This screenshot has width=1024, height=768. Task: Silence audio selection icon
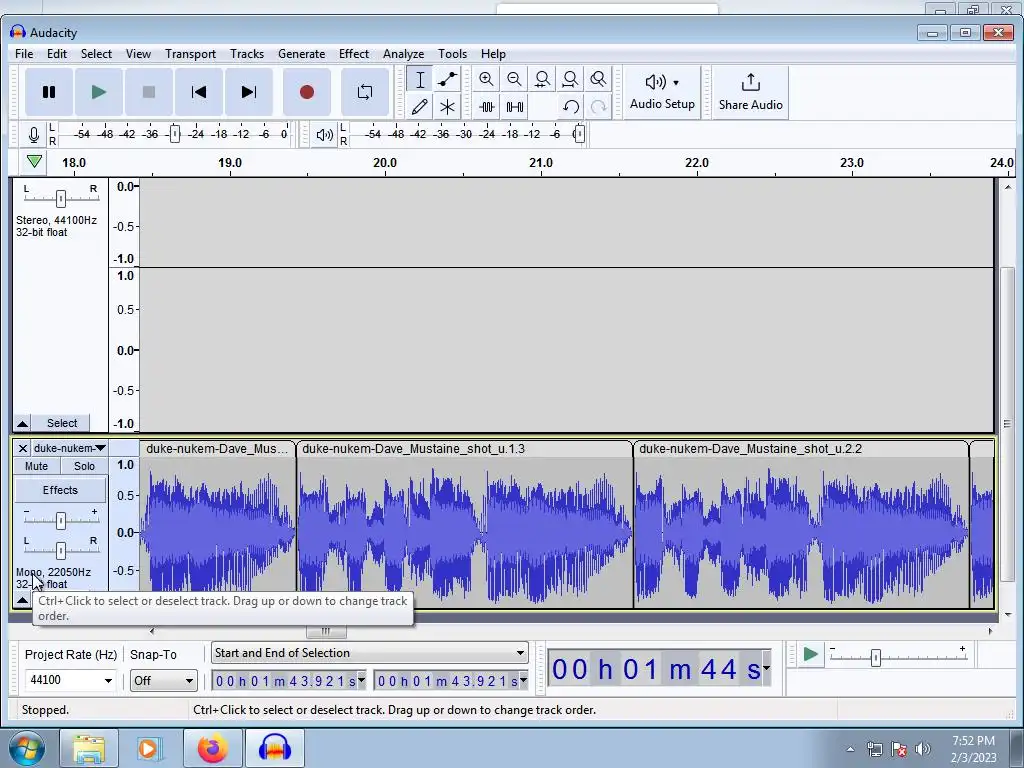[x=515, y=106]
